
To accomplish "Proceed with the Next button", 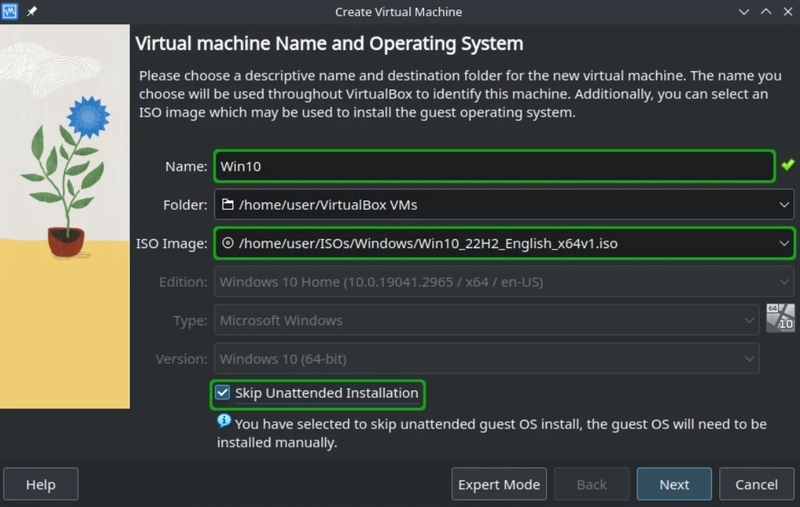I will point(674,484).
